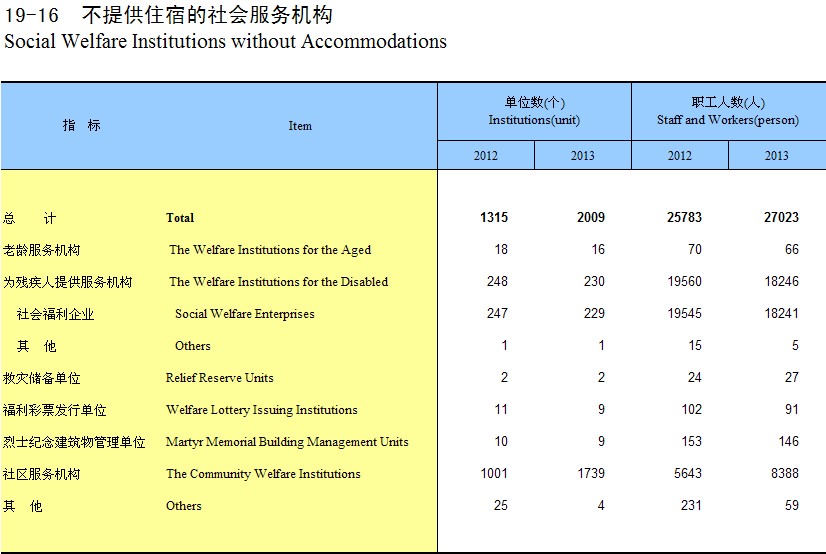The image size is (826, 554).
Task: Select the 'Social Welfare Enterprises' row label
Action: coord(244,314)
